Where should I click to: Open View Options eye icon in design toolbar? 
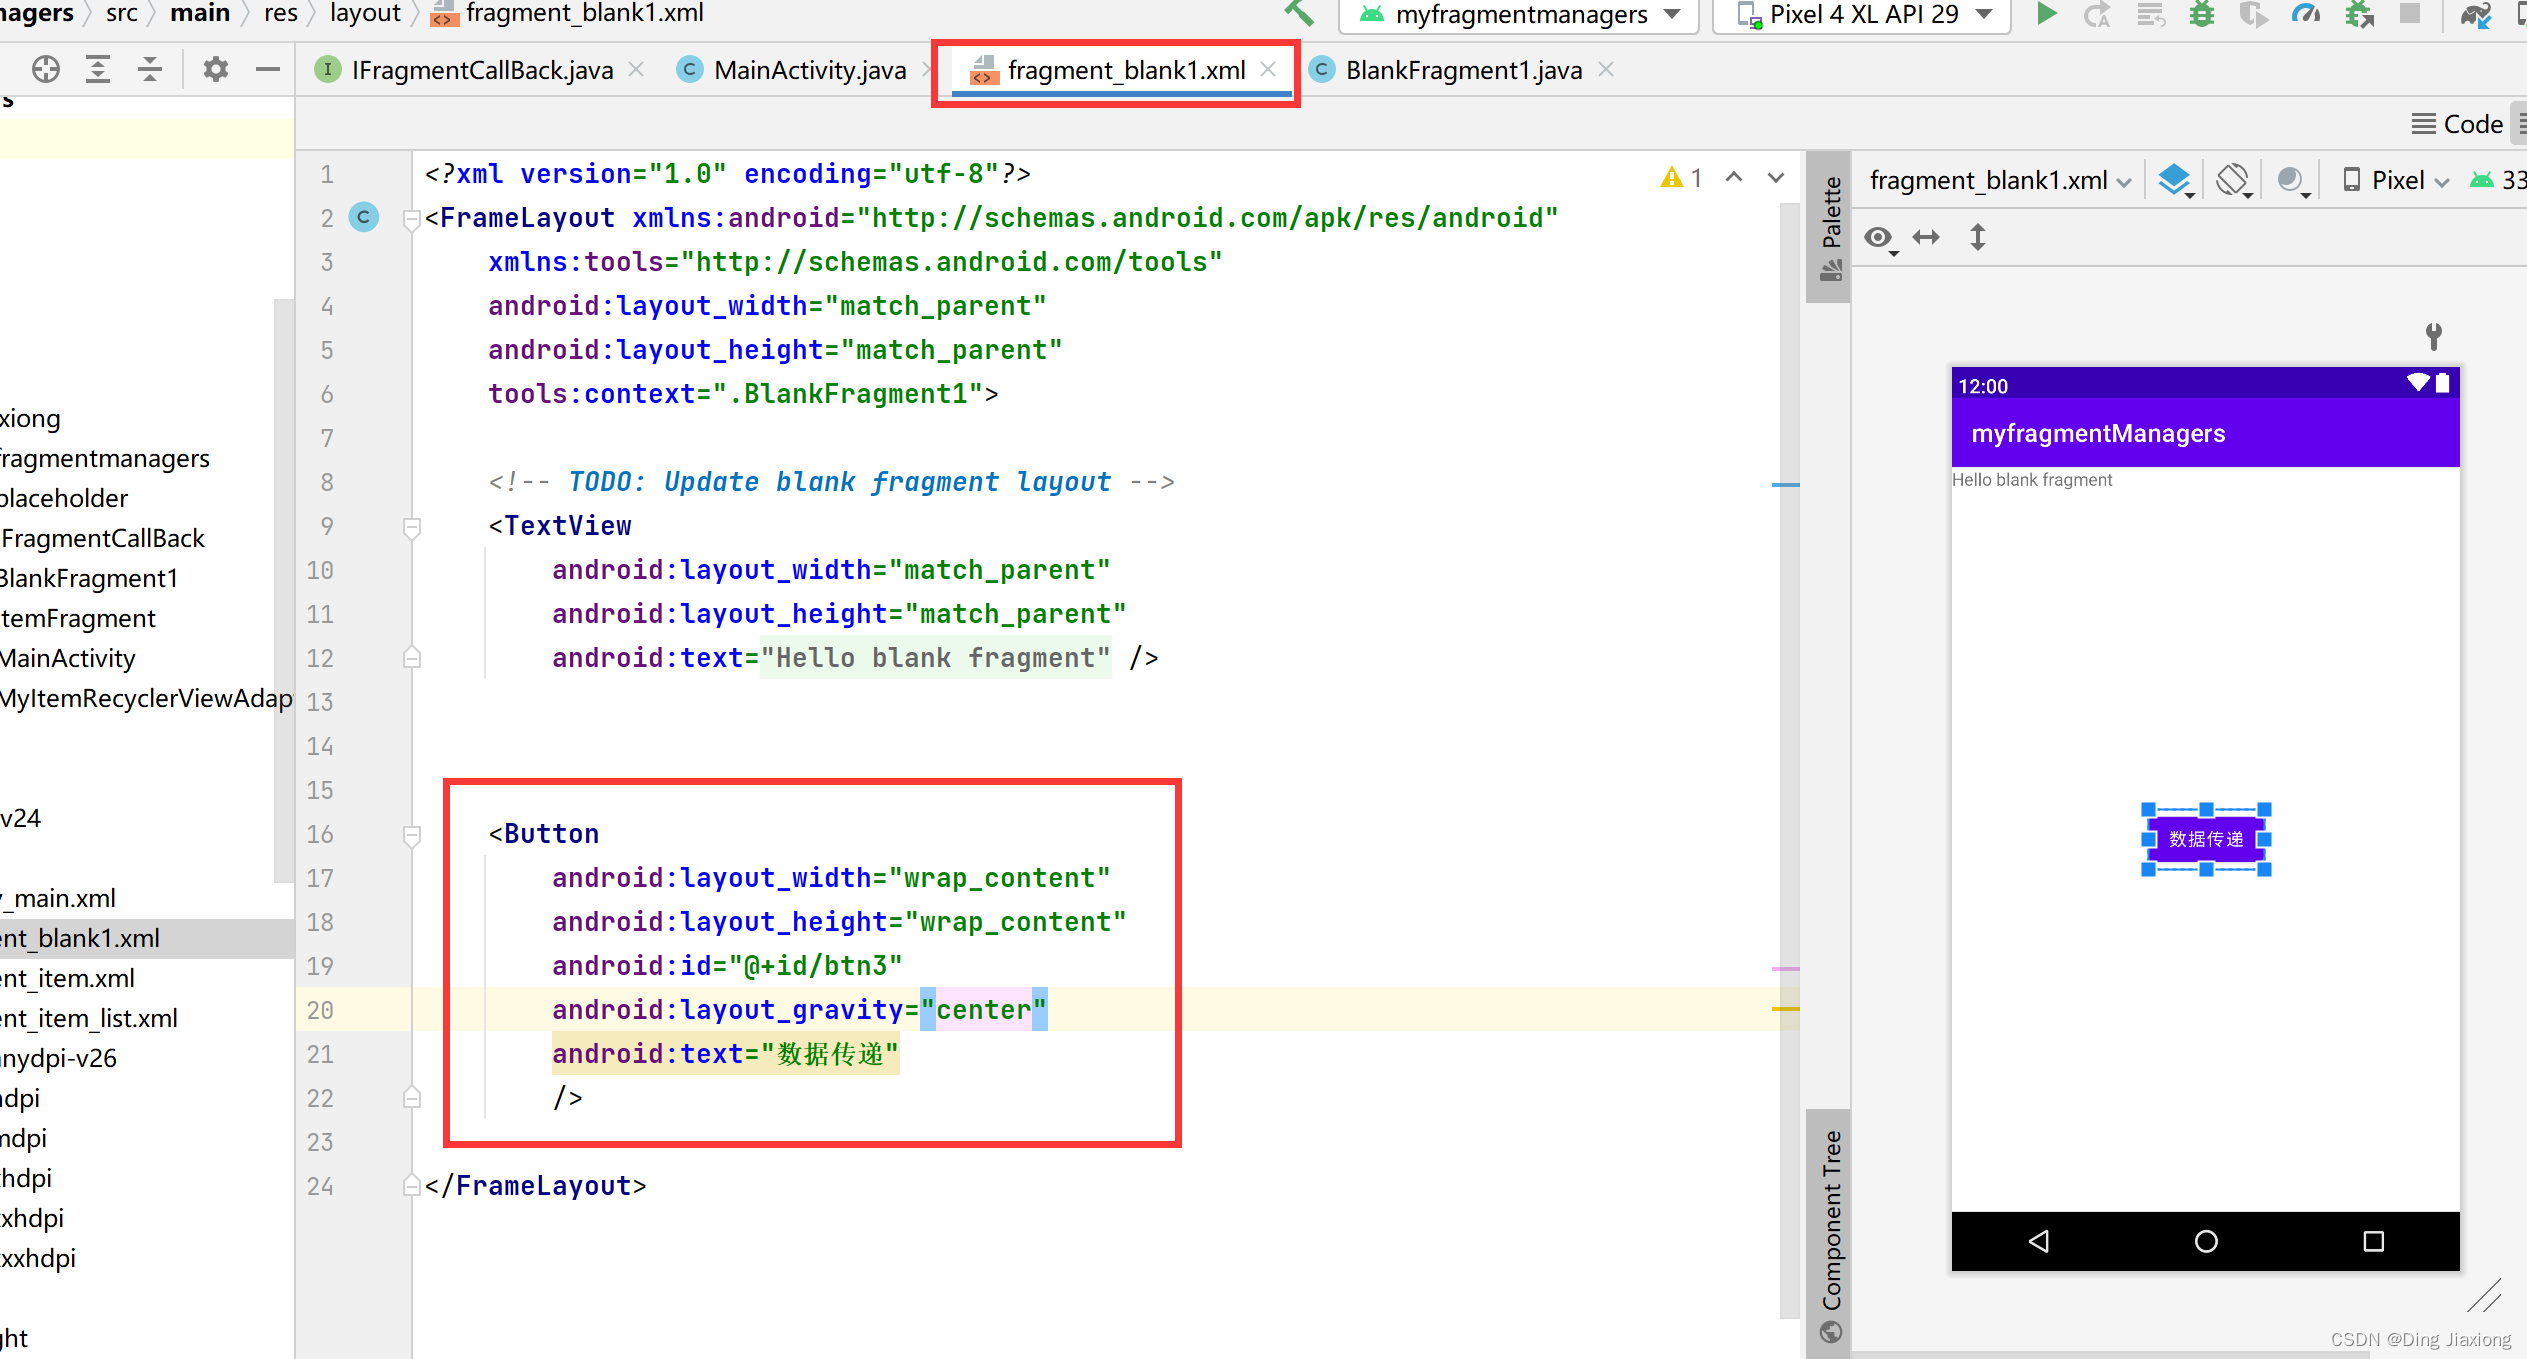(x=1879, y=238)
